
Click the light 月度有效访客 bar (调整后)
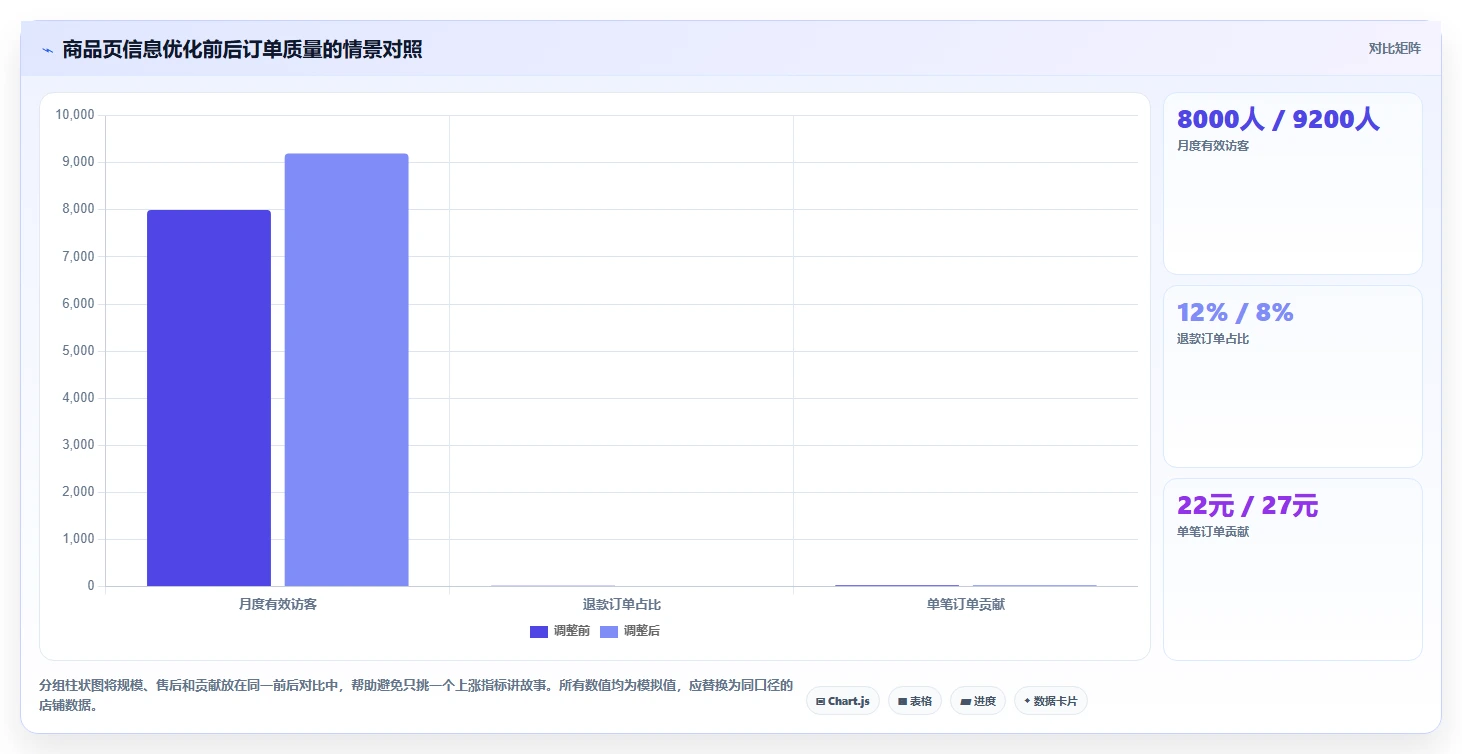coord(346,370)
